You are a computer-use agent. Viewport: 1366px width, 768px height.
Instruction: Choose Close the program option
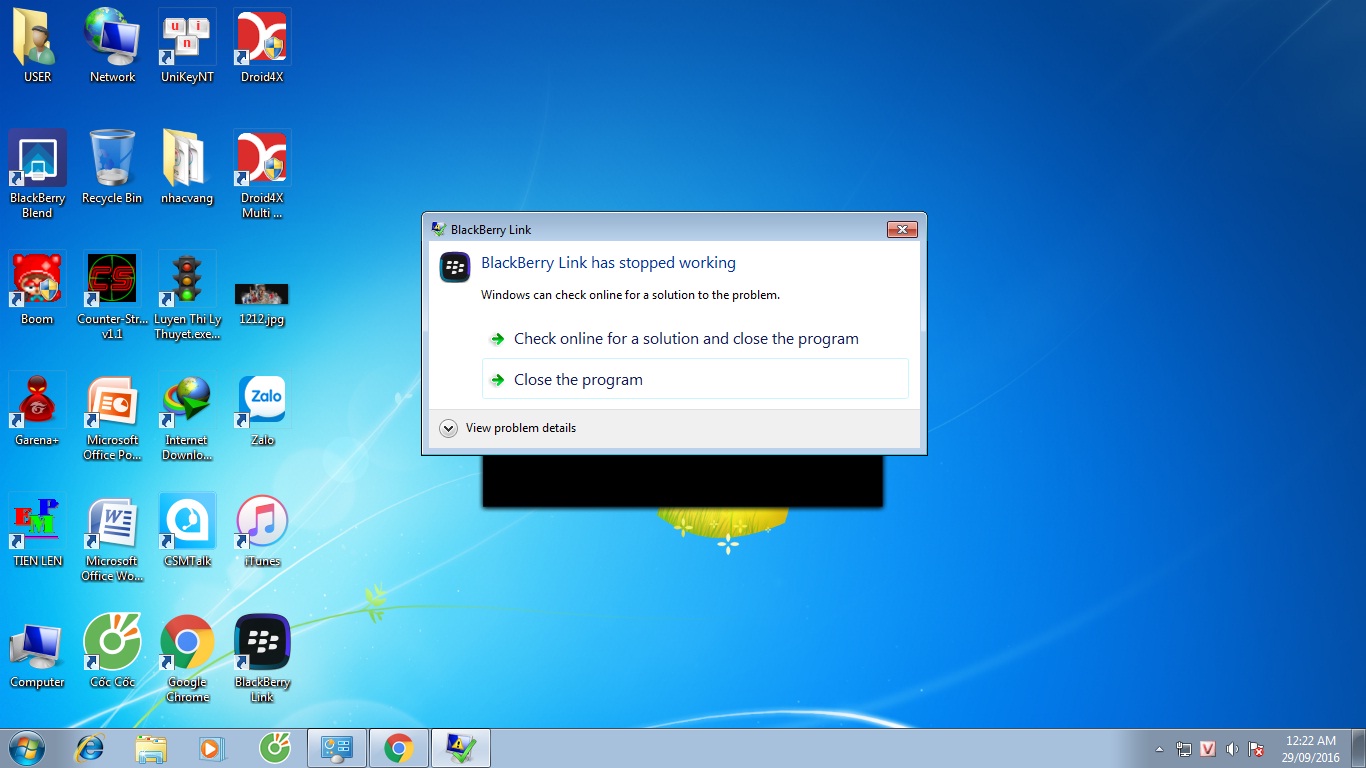[695, 379]
